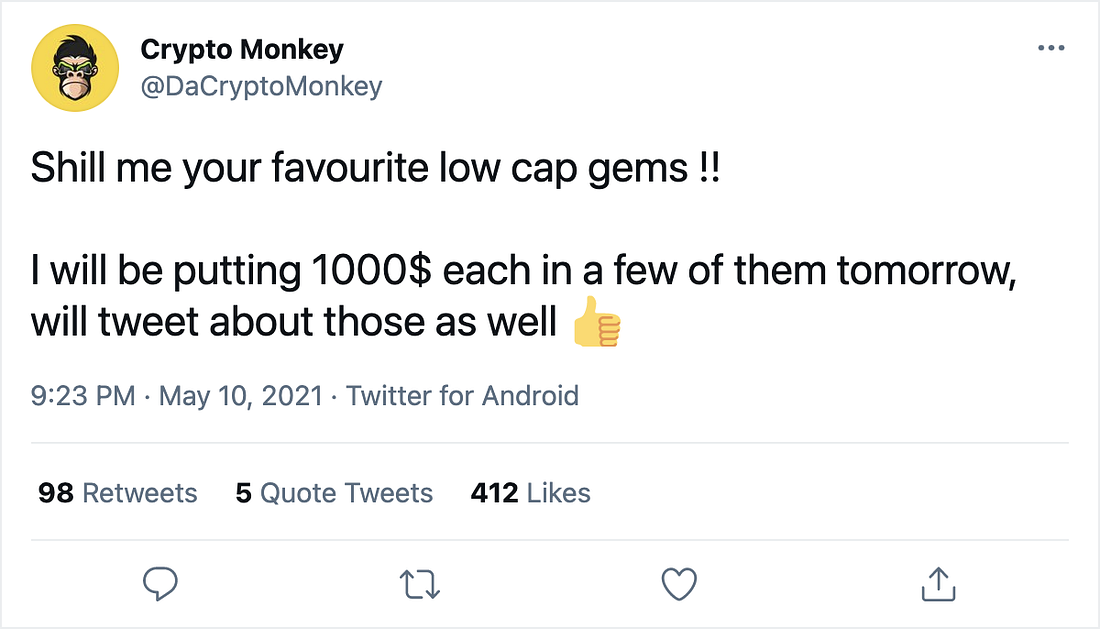Image resolution: width=1100 pixels, height=629 pixels.
Task: Open the share tweet upload icon
Action: pos(938,583)
